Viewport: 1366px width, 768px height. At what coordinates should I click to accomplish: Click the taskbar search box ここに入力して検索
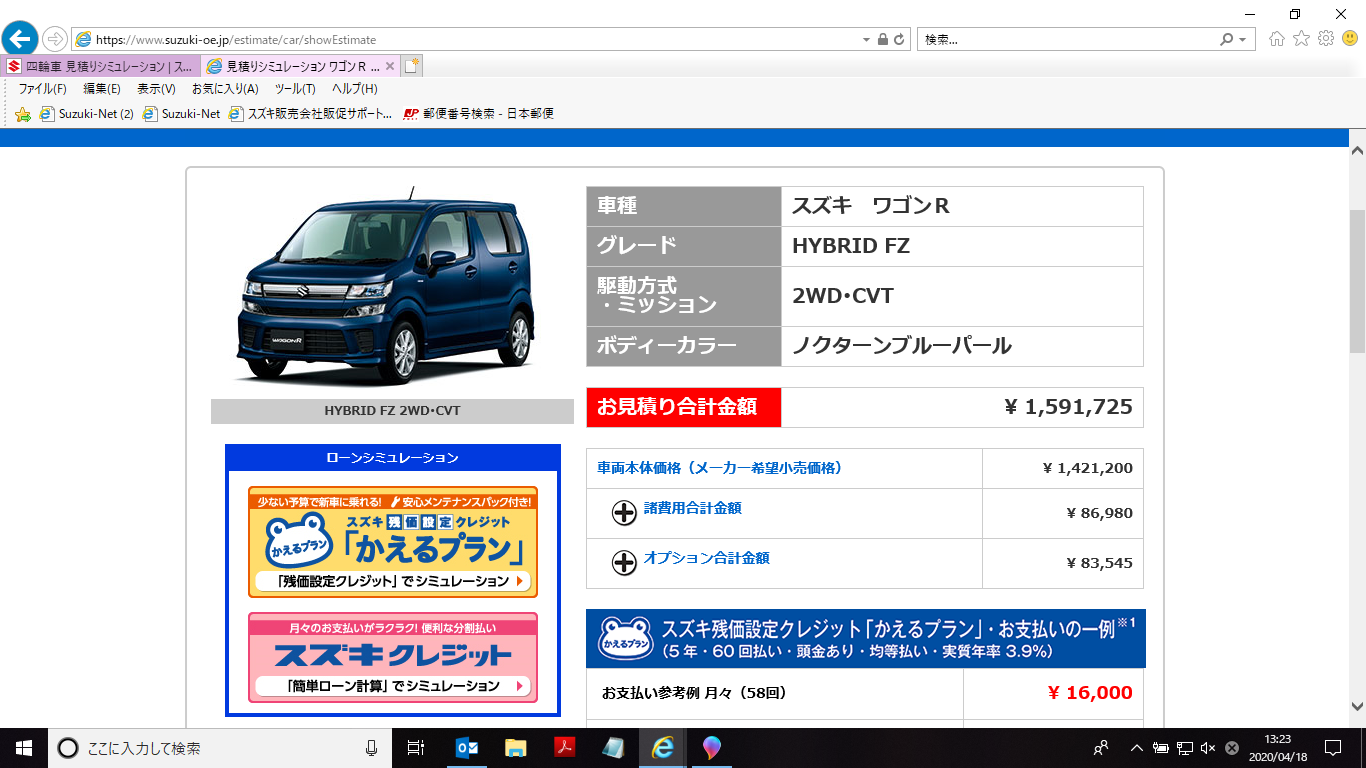[221, 747]
